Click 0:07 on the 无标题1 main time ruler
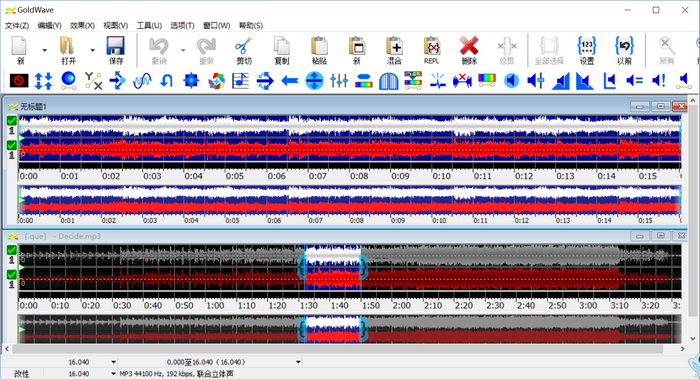This screenshot has height=379, width=700. [318, 176]
